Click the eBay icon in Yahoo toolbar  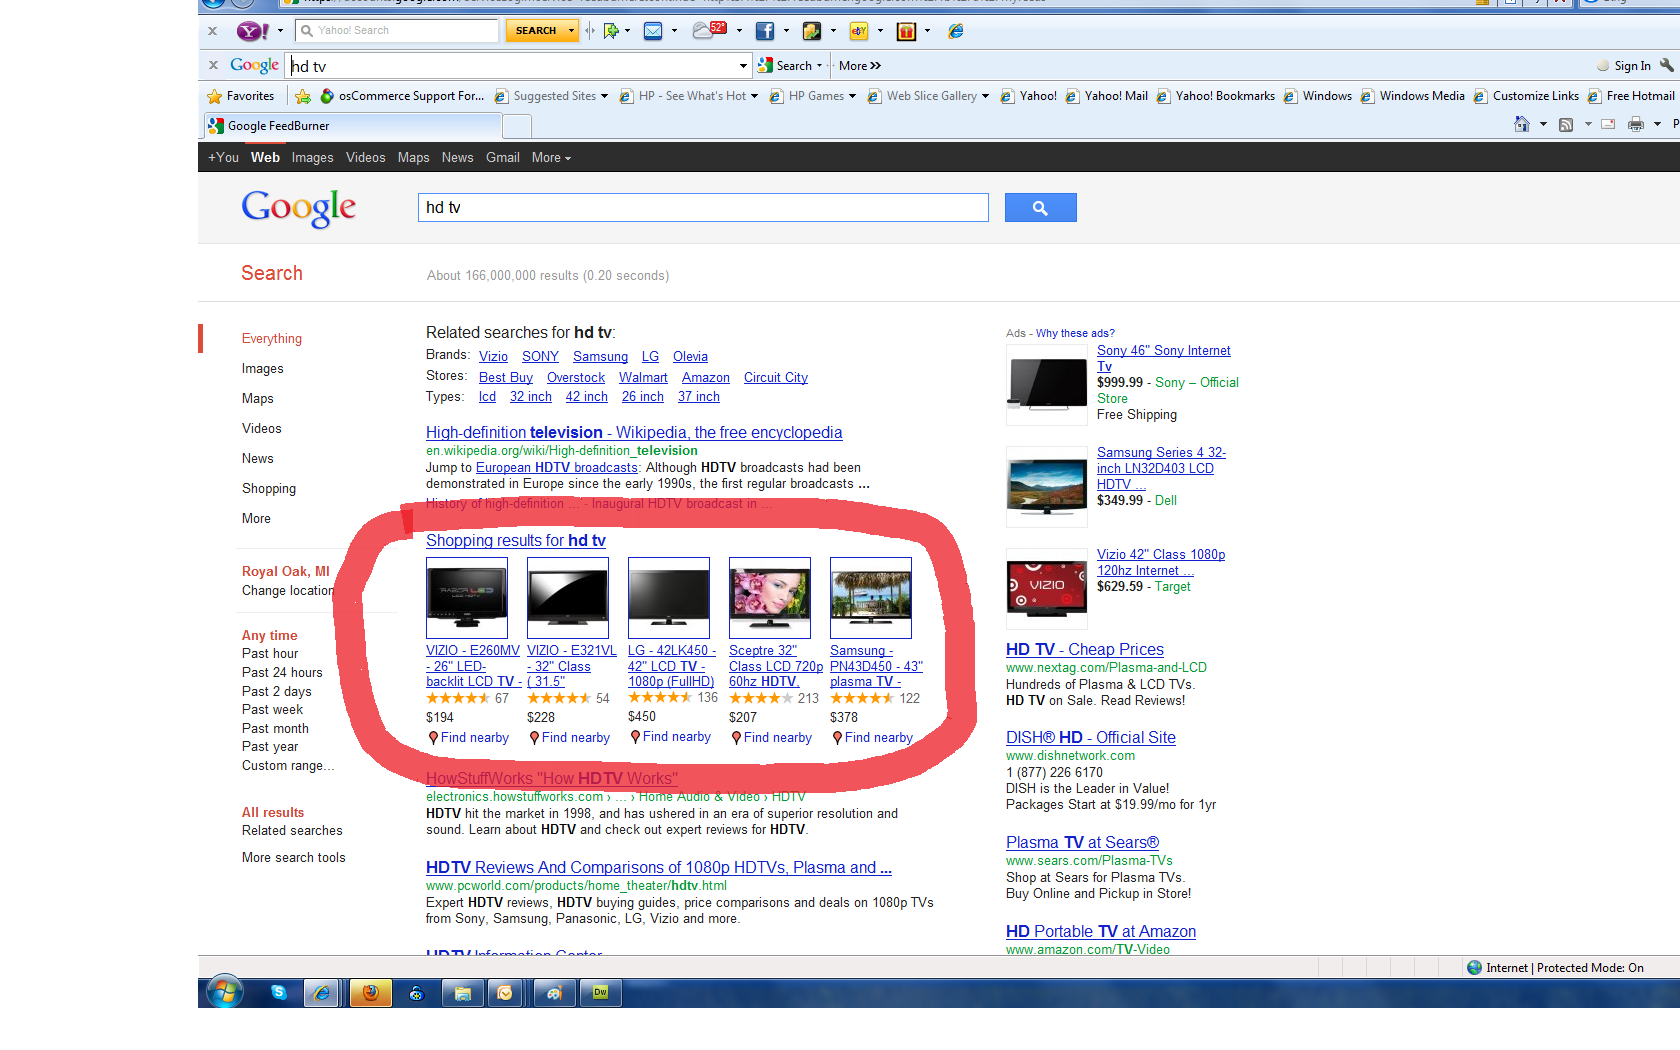858,31
